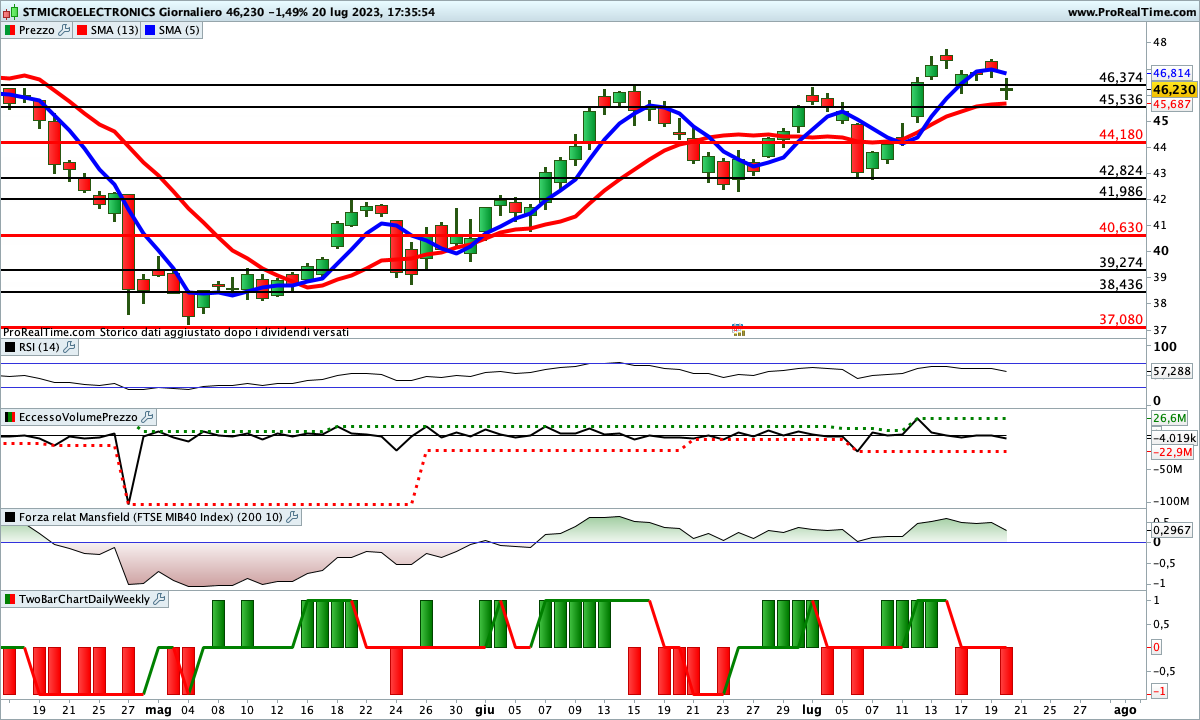Click the 45,536 level label
This screenshot has height=720, width=1200.
coord(1120,99)
